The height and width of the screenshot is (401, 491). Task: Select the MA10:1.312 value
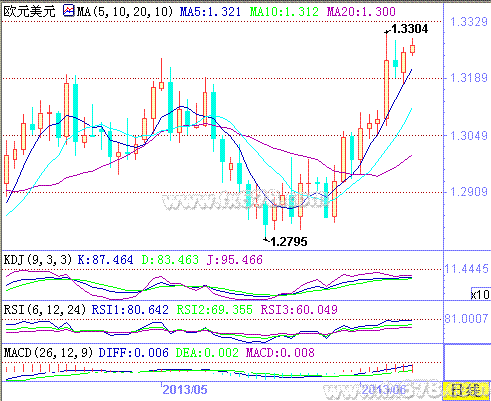coord(284,12)
